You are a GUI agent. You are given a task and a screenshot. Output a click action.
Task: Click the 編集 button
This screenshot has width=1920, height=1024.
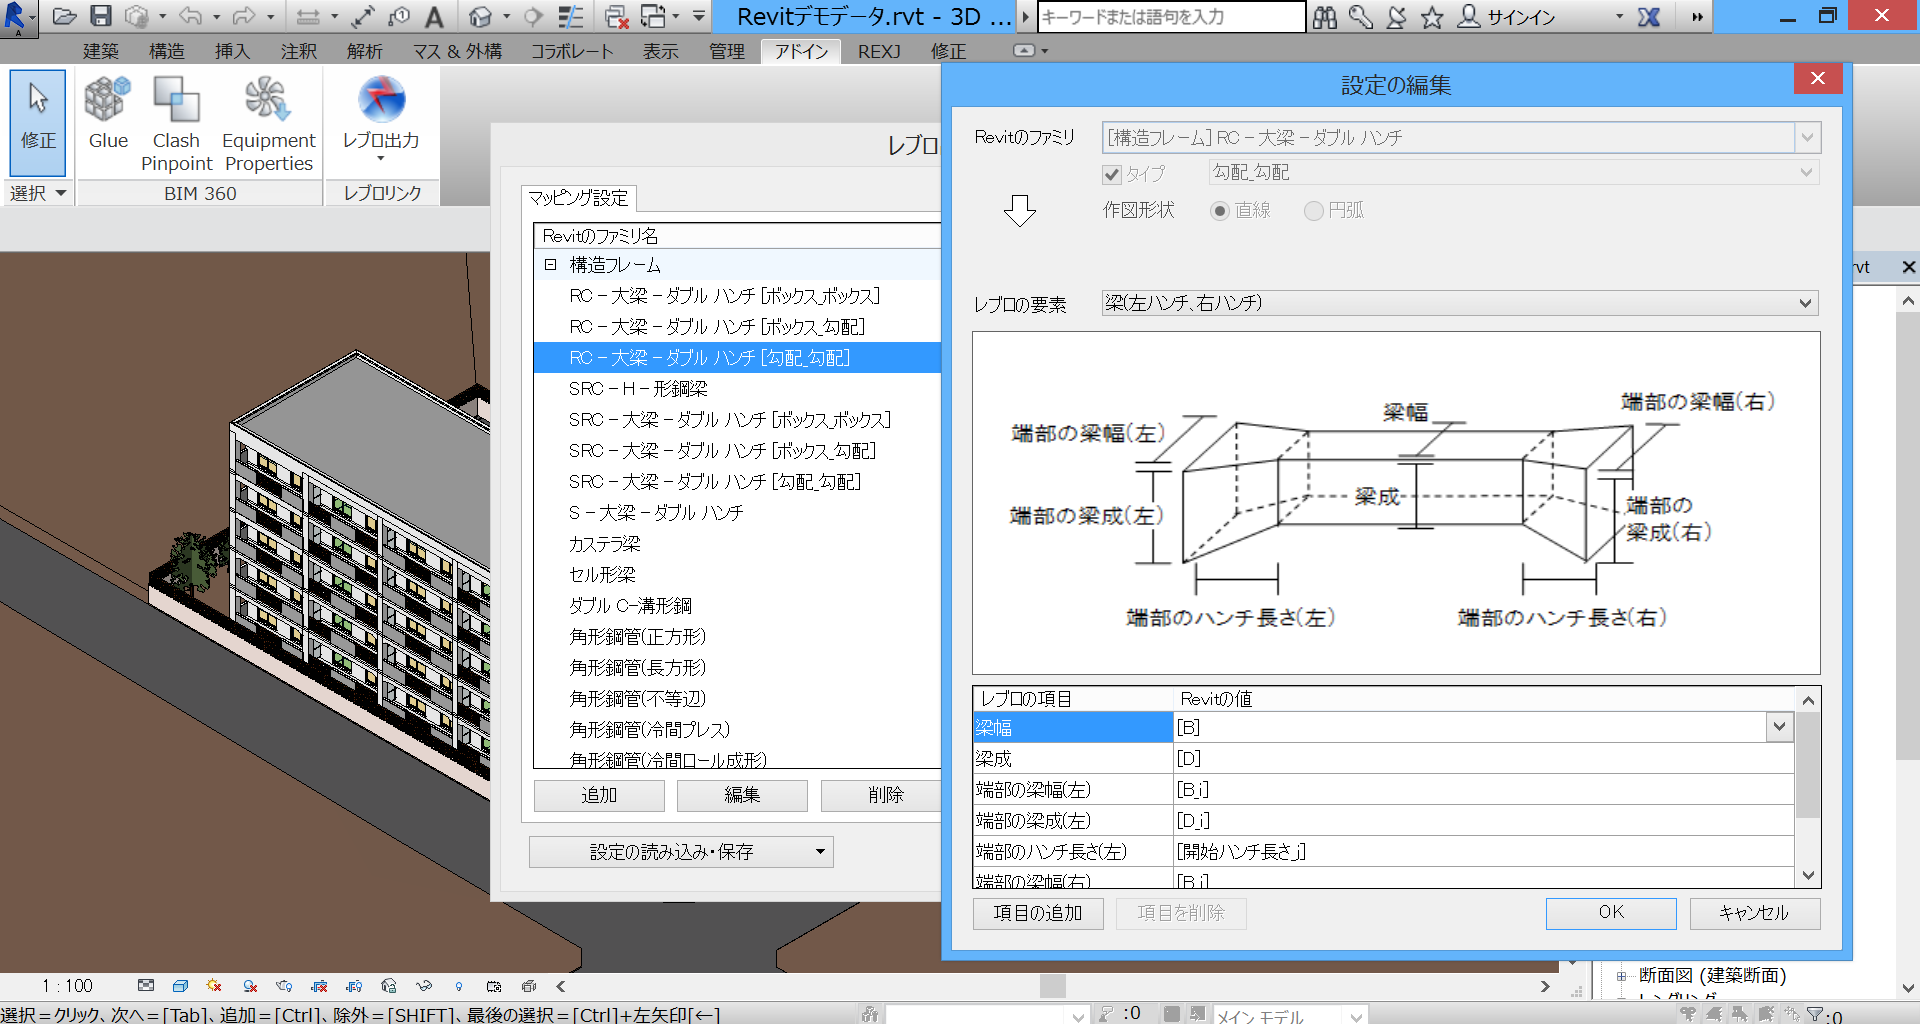point(742,795)
